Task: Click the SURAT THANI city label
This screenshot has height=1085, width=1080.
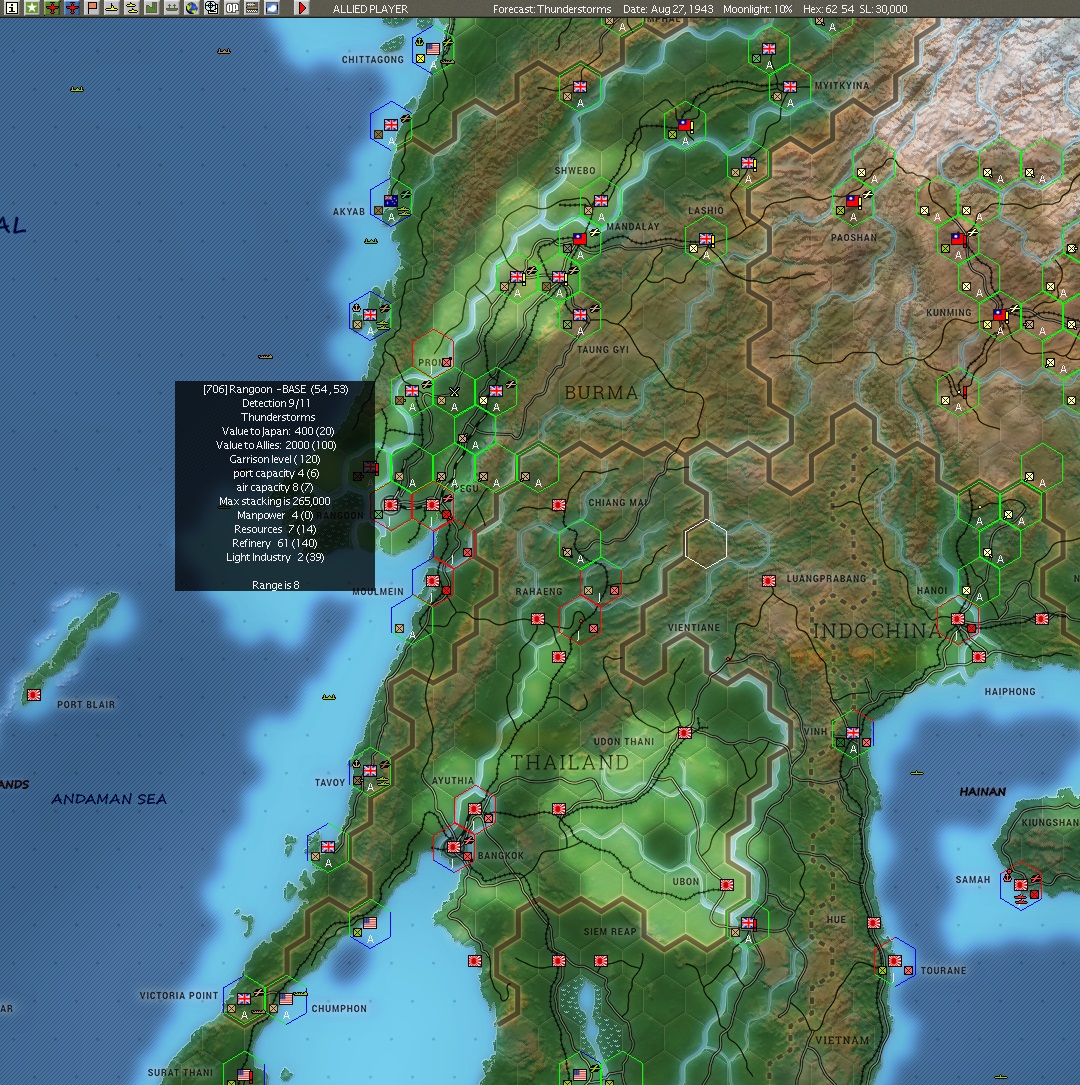Action: pos(181,1073)
